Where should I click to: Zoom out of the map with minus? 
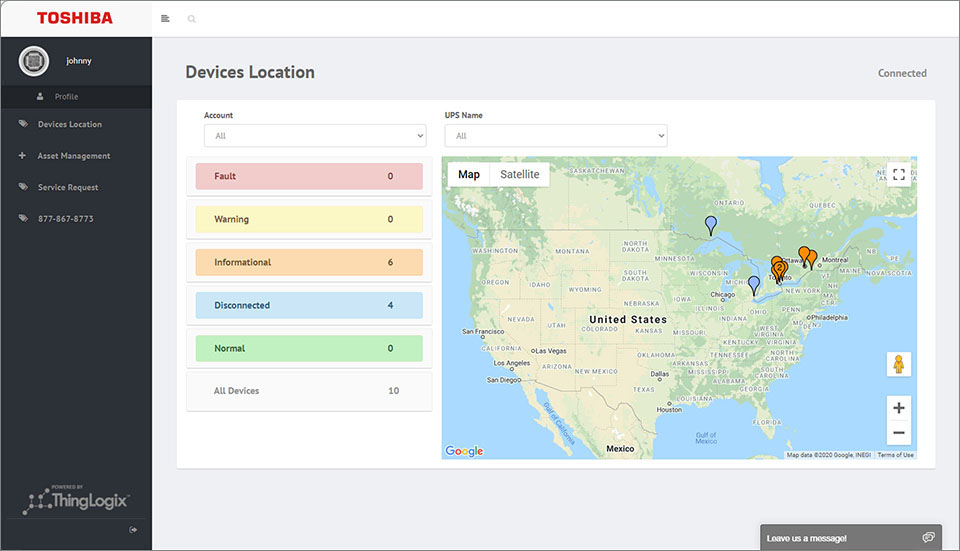[899, 433]
